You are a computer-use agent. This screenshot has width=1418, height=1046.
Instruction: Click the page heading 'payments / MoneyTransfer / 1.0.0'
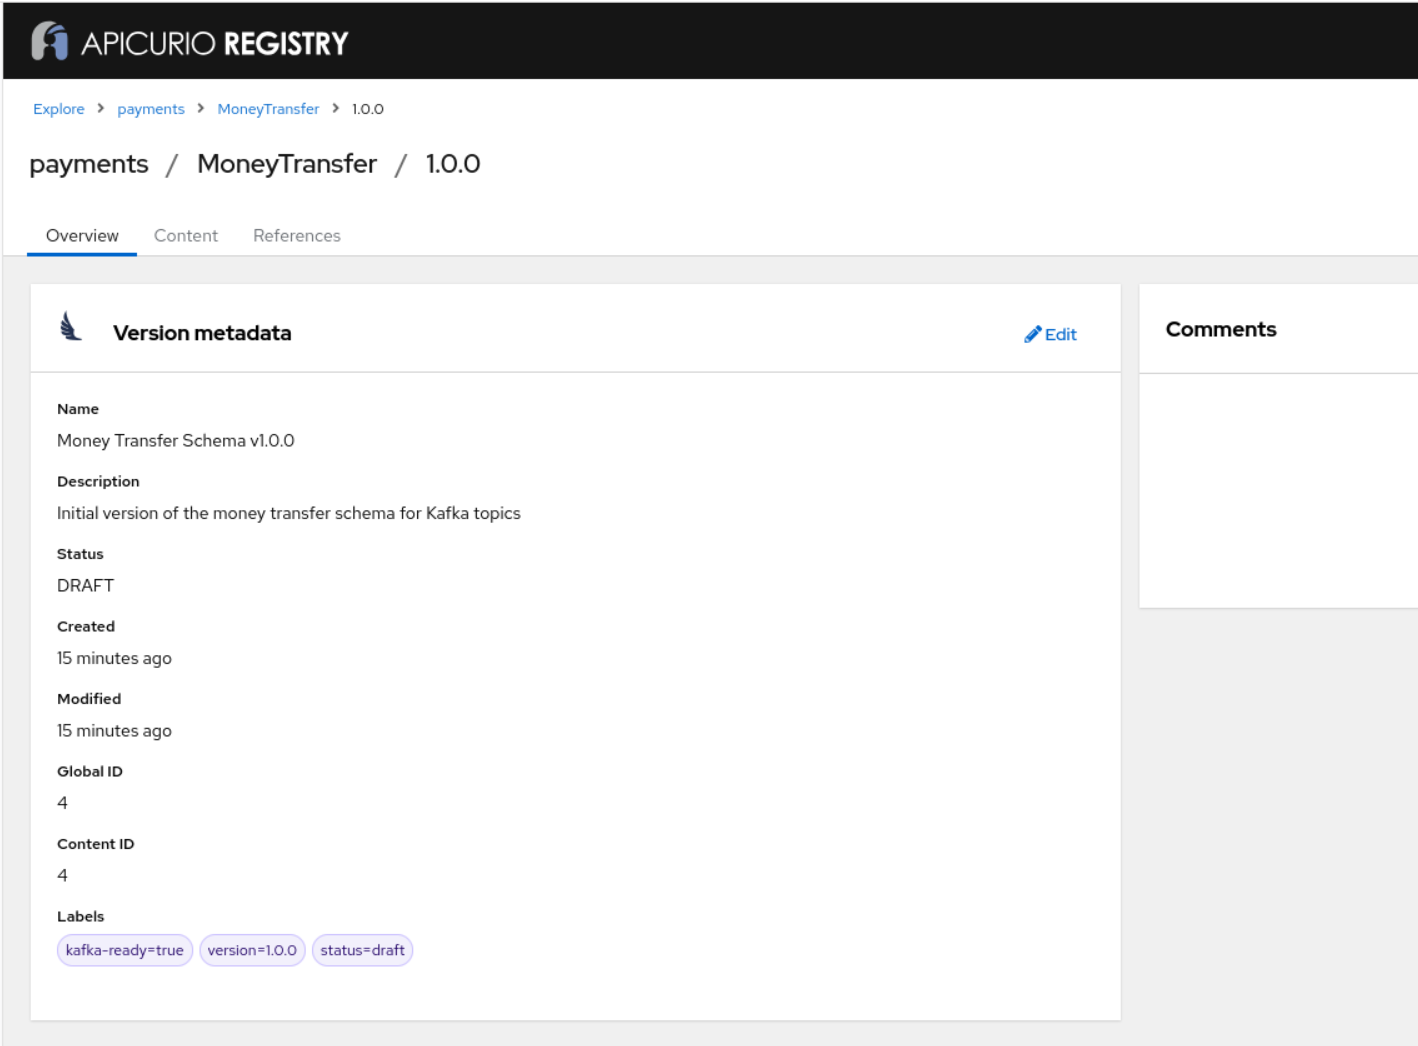point(255,164)
